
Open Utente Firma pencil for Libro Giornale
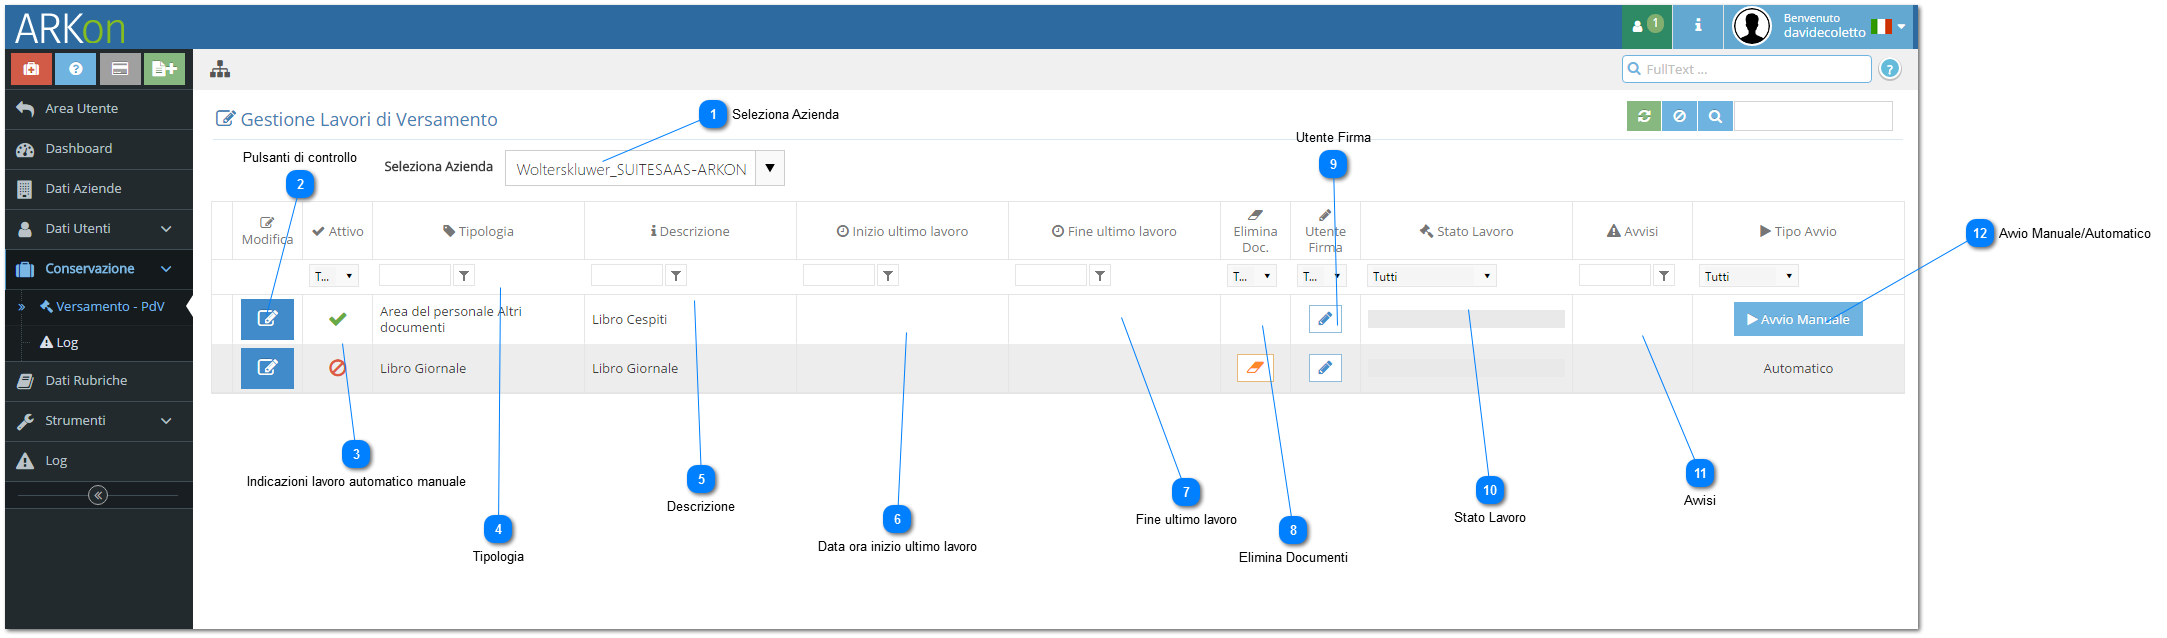click(x=1325, y=368)
